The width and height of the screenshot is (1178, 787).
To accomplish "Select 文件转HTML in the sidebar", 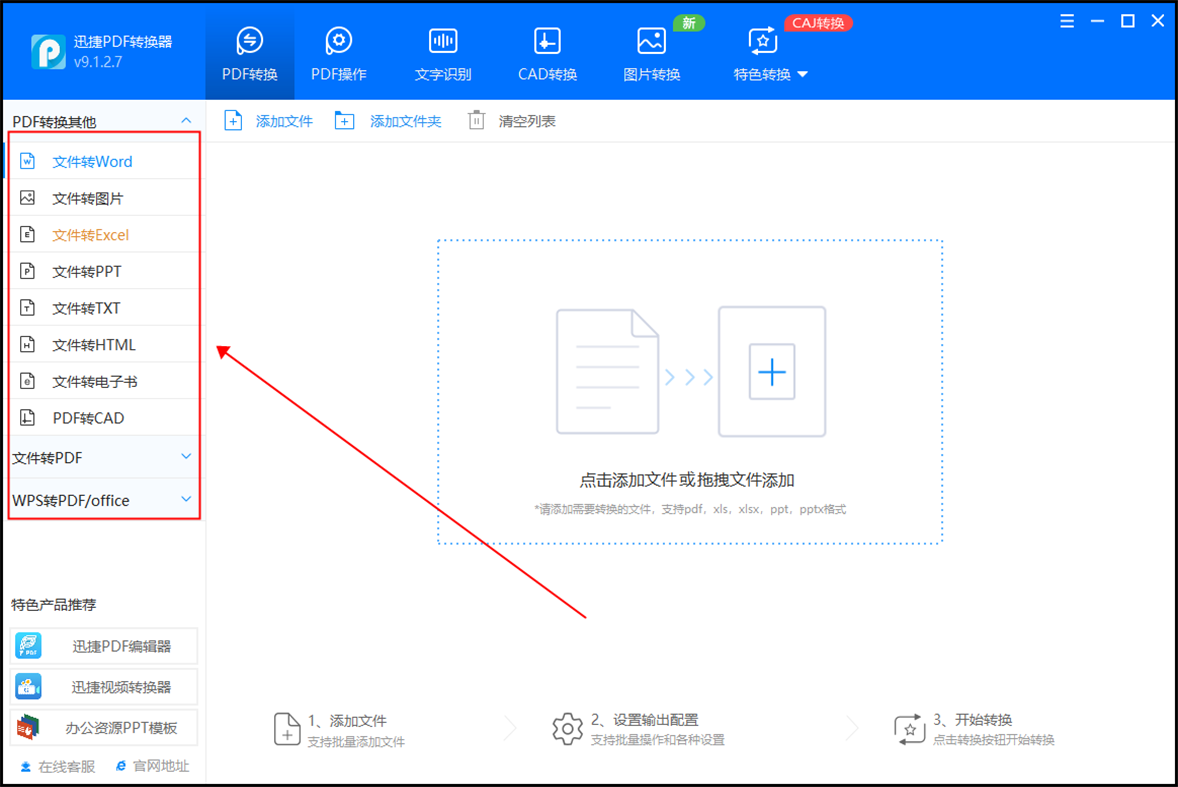I will point(105,345).
